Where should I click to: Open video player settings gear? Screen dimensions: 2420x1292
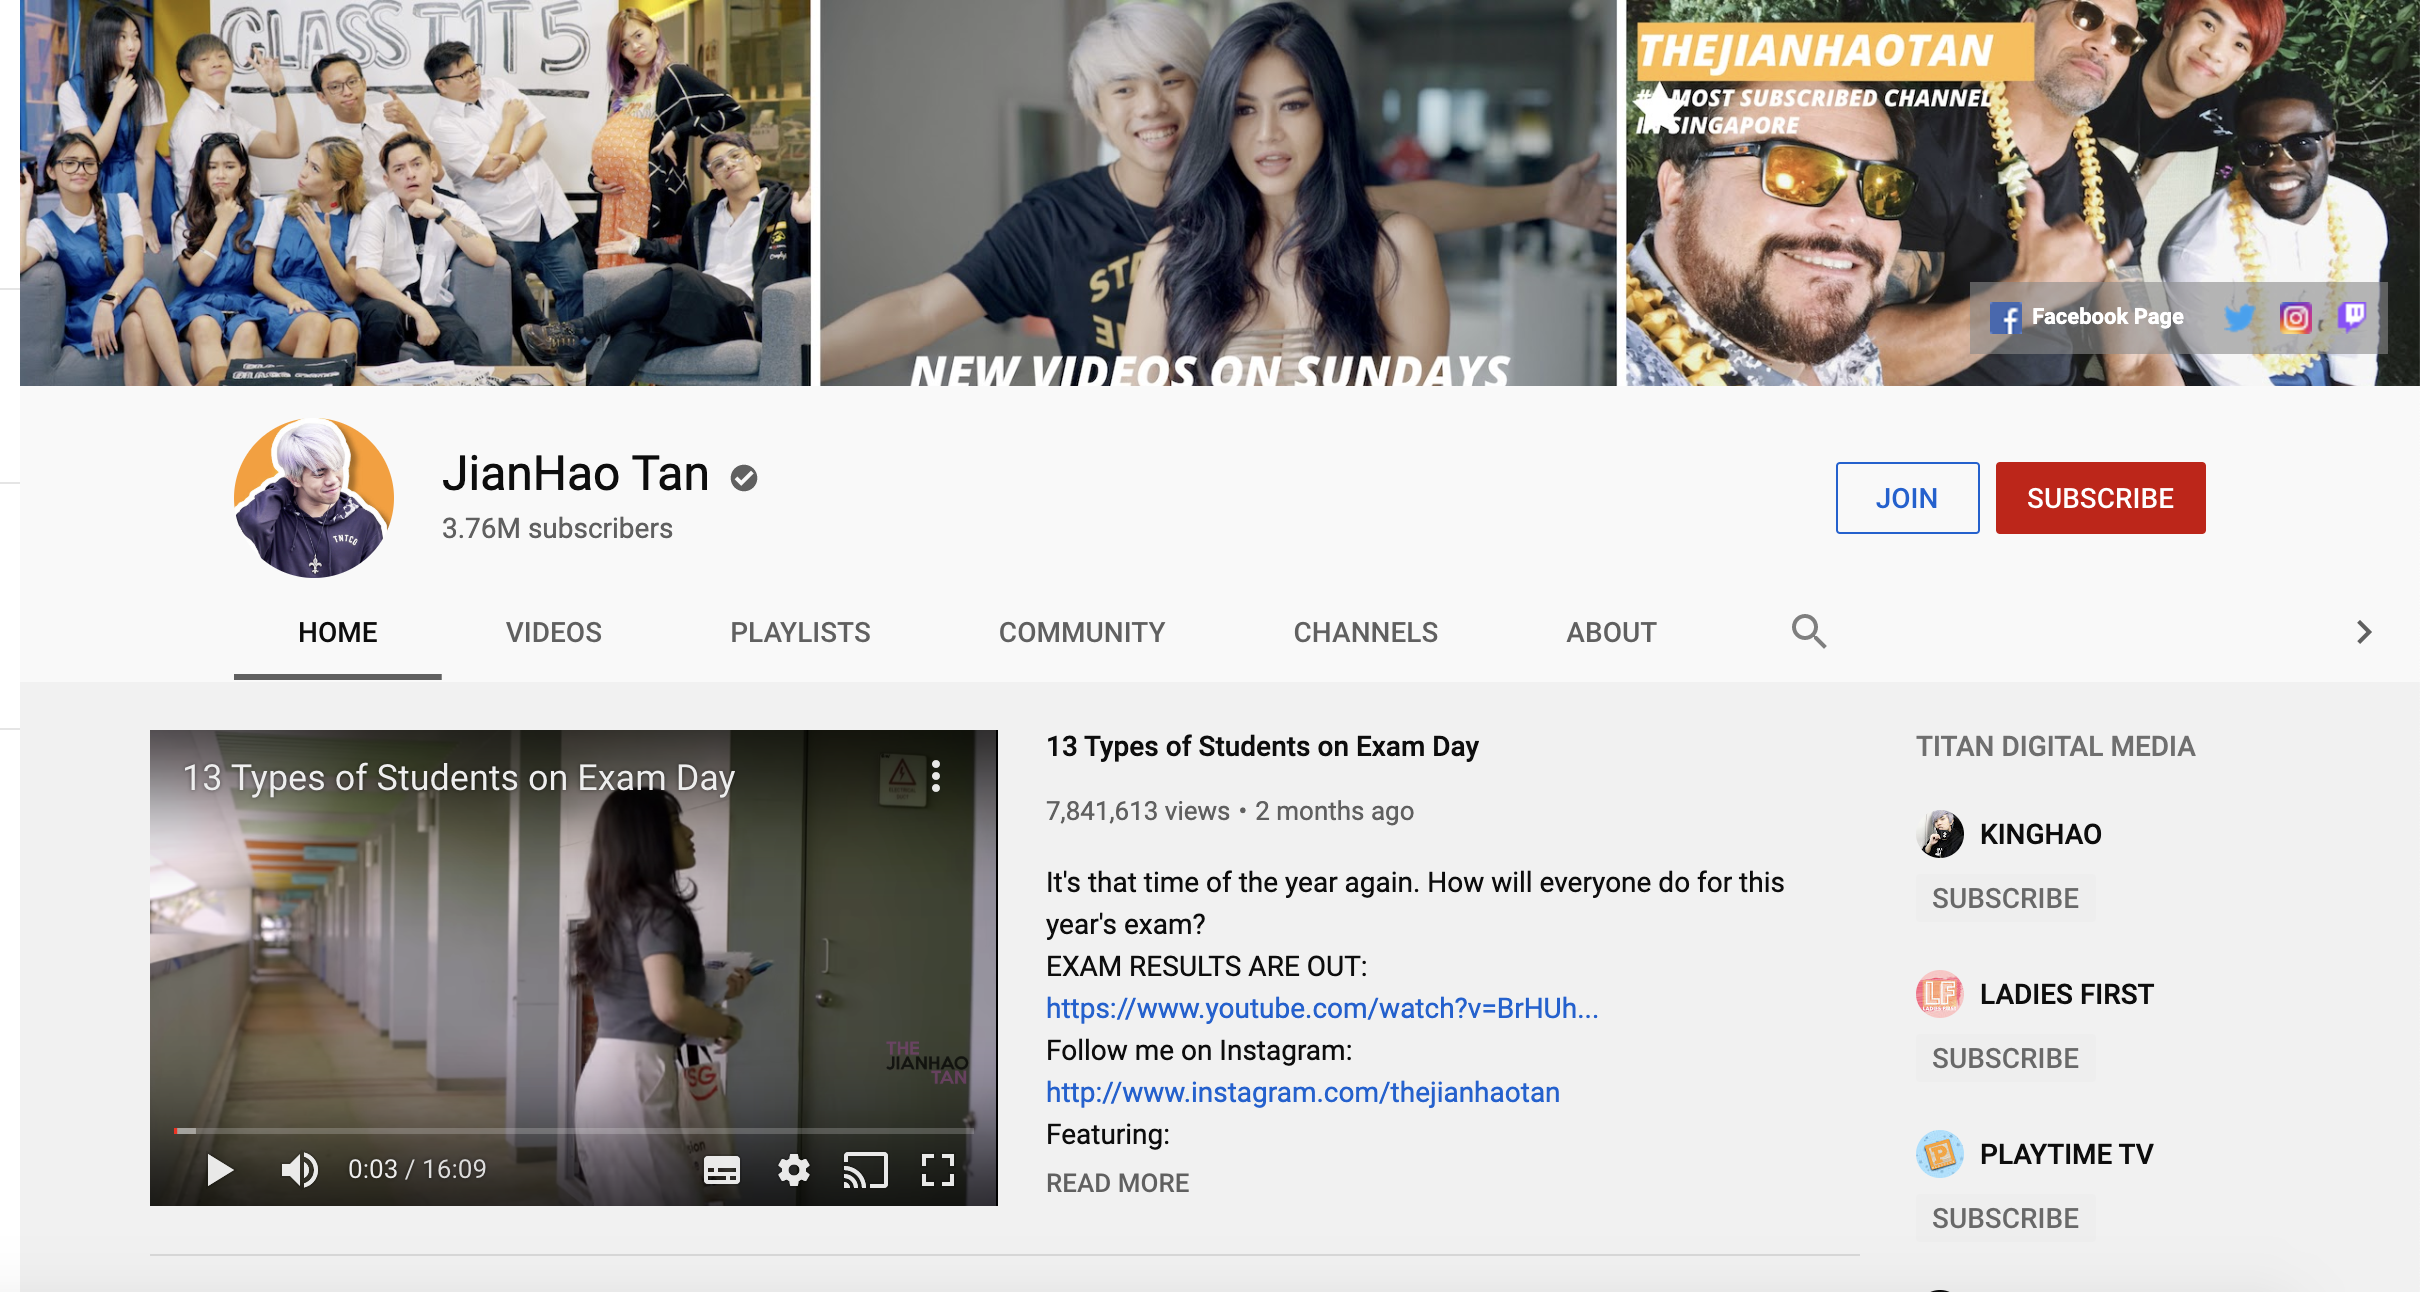coord(794,1169)
